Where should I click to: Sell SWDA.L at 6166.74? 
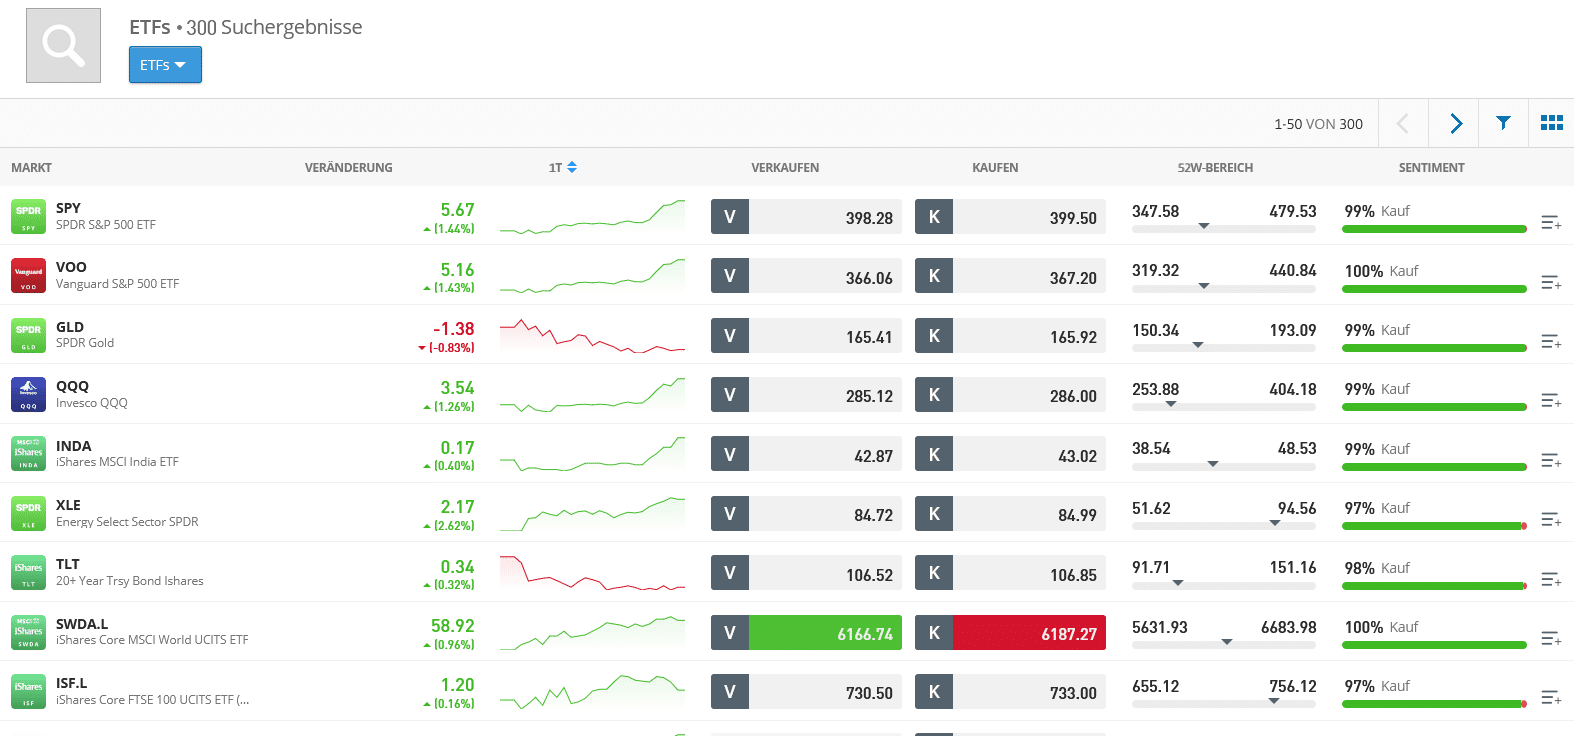tap(806, 633)
